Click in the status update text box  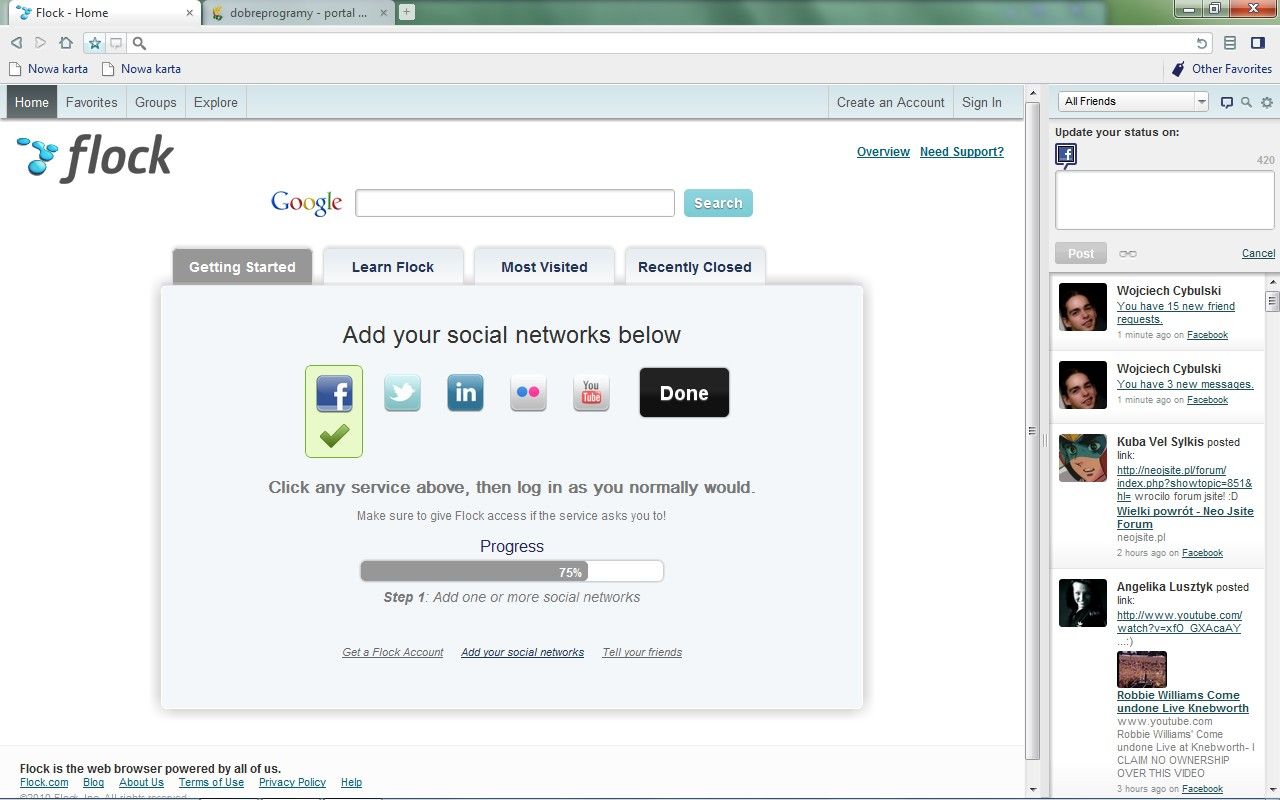click(1165, 200)
